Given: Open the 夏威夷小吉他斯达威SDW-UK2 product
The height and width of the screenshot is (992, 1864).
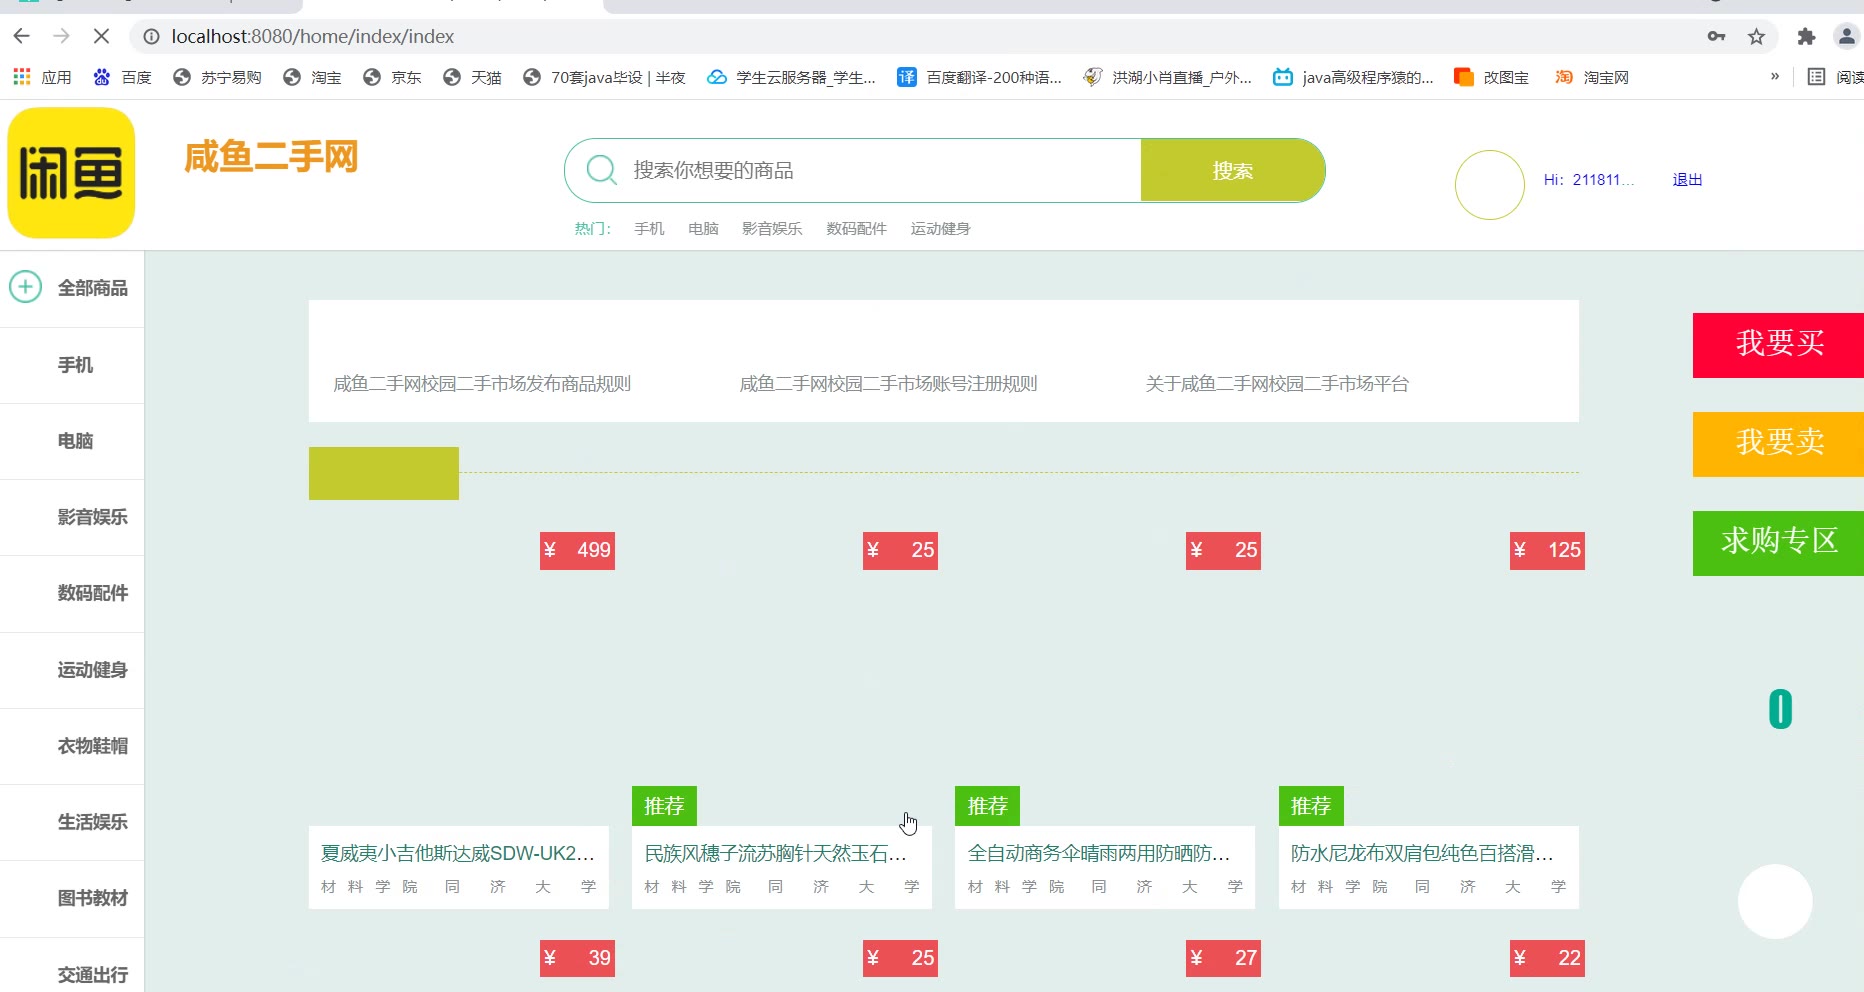Looking at the screenshot, I should click(458, 854).
